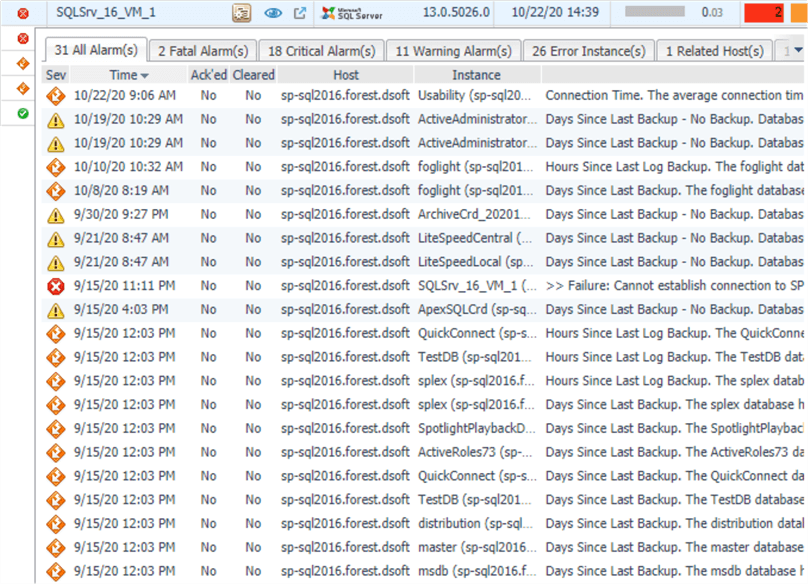Sort by the Host column header
808x584 pixels.
point(346,75)
